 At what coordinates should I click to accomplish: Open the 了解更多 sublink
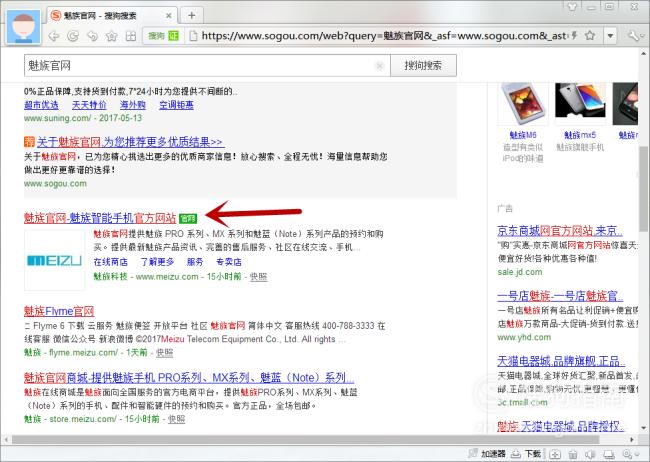tap(157, 262)
